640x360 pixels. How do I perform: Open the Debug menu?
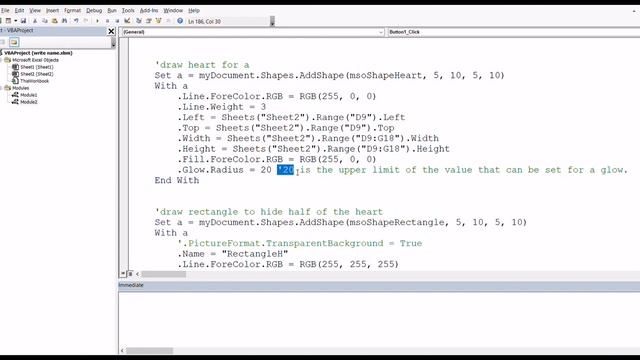(x=94, y=11)
